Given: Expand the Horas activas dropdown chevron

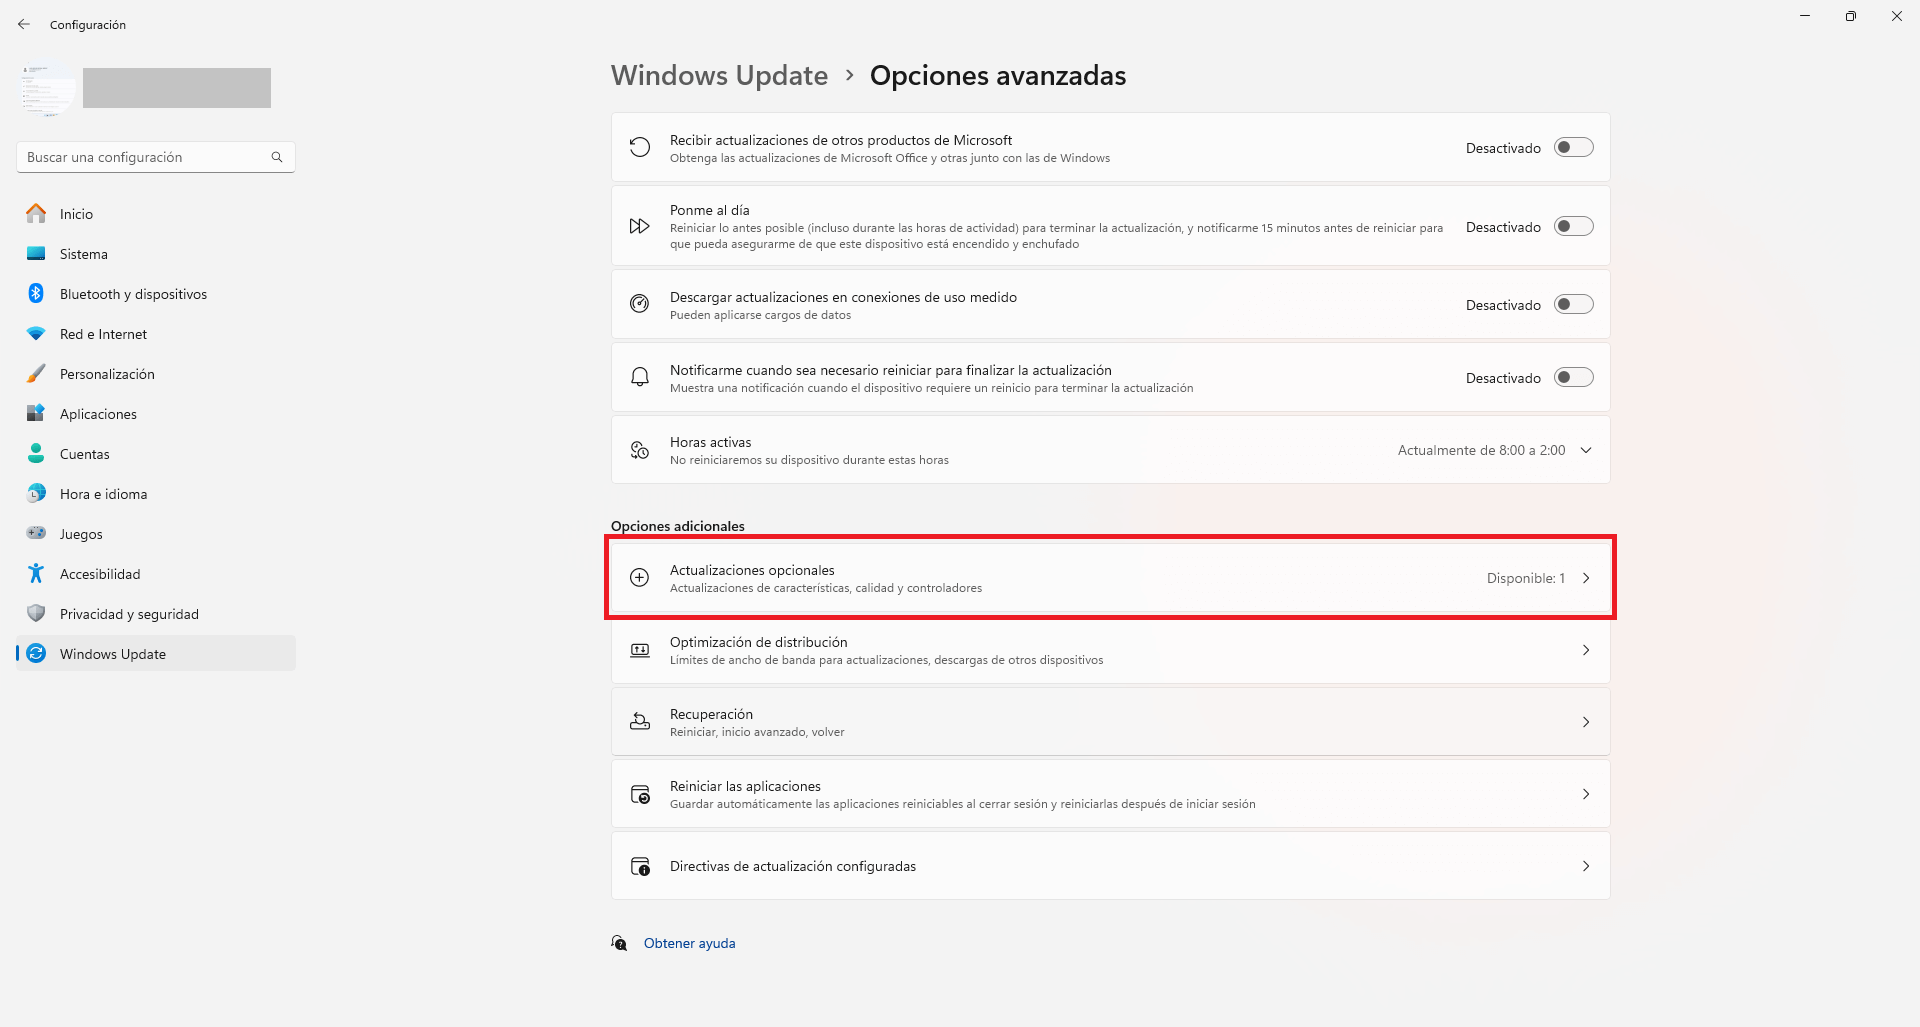Looking at the screenshot, I should [x=1586, y=450].
